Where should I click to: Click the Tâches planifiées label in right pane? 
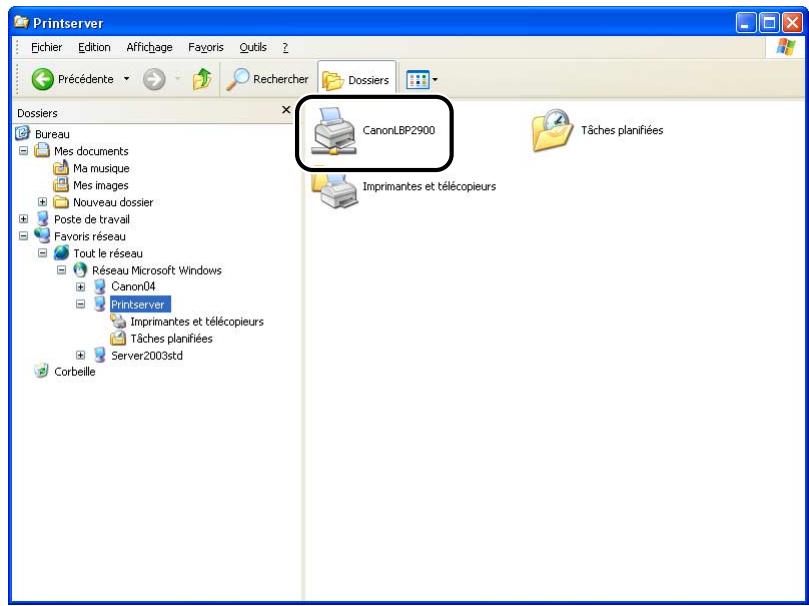[622, 130]
